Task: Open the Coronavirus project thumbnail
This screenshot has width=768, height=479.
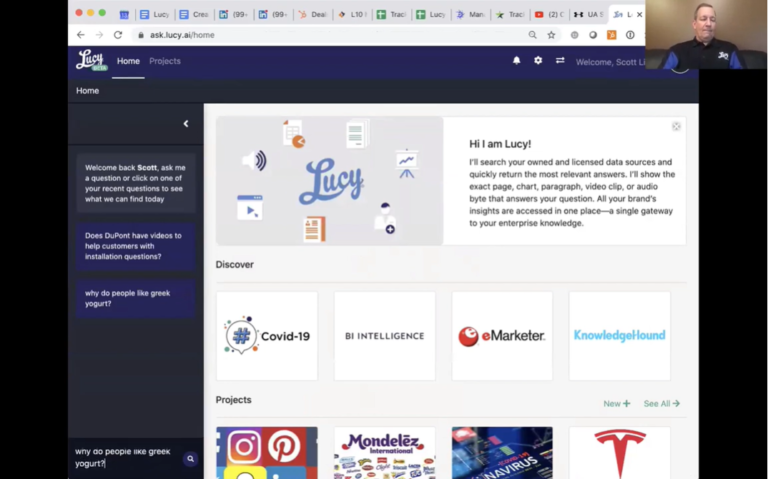Action: [x=502, y=453]
